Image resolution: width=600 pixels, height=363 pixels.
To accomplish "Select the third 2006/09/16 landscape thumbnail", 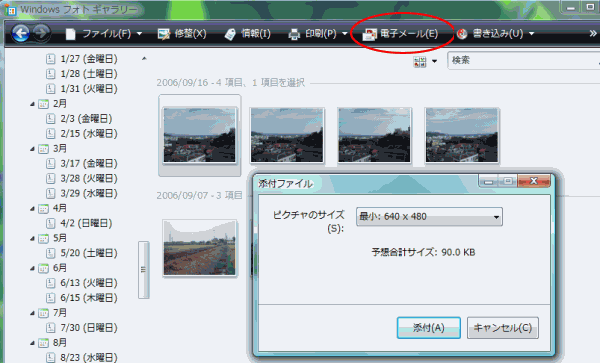I will 374,135.
